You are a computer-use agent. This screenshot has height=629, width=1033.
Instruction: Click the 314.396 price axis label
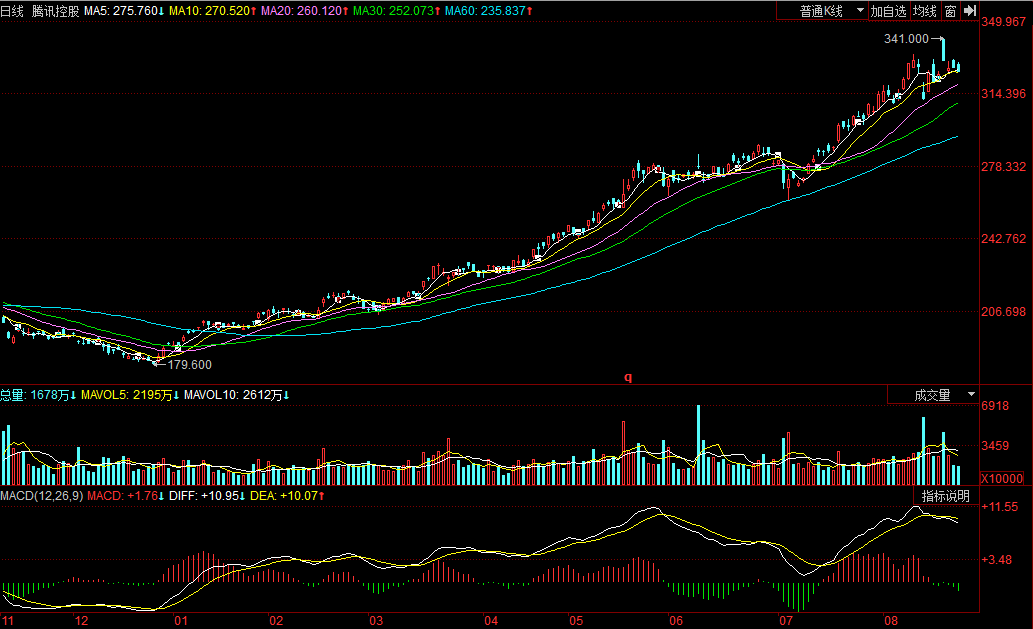[x=1003, y=94]
